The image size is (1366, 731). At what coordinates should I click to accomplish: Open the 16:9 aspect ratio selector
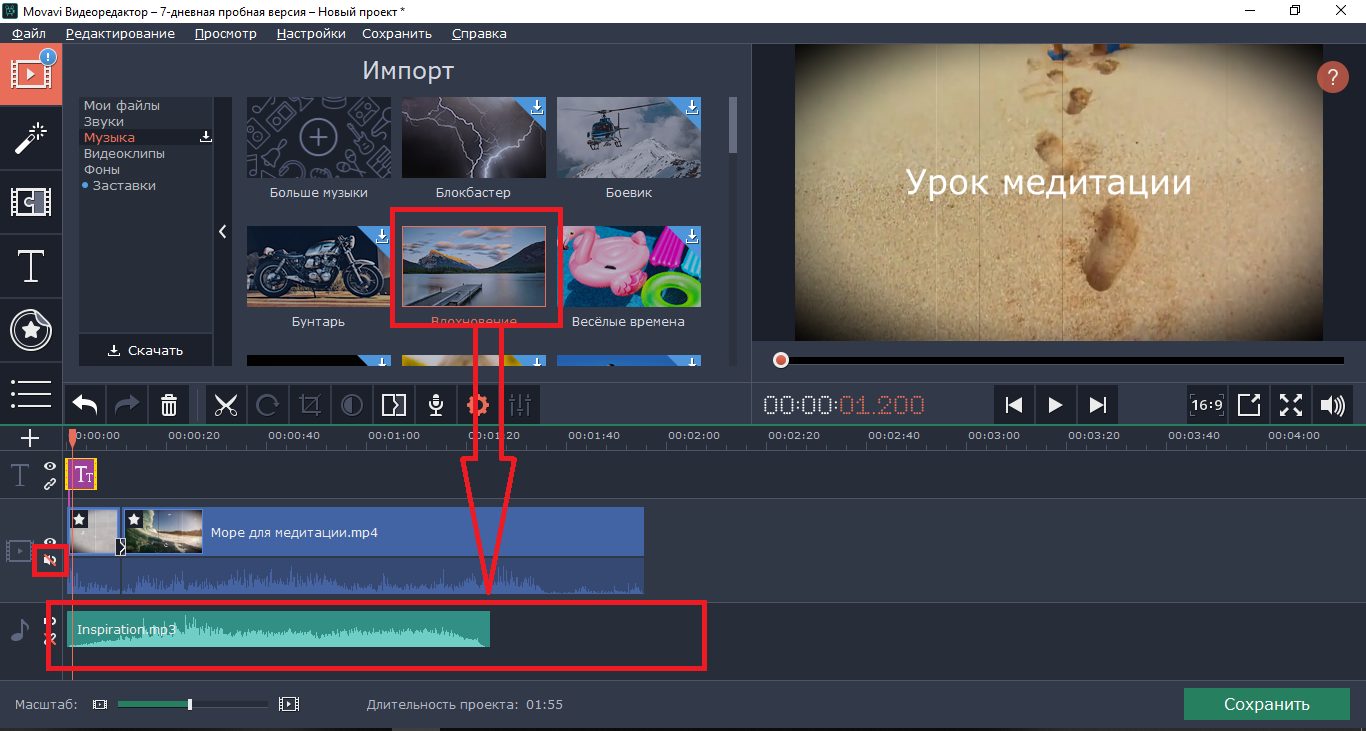[x=1207, y=405]
